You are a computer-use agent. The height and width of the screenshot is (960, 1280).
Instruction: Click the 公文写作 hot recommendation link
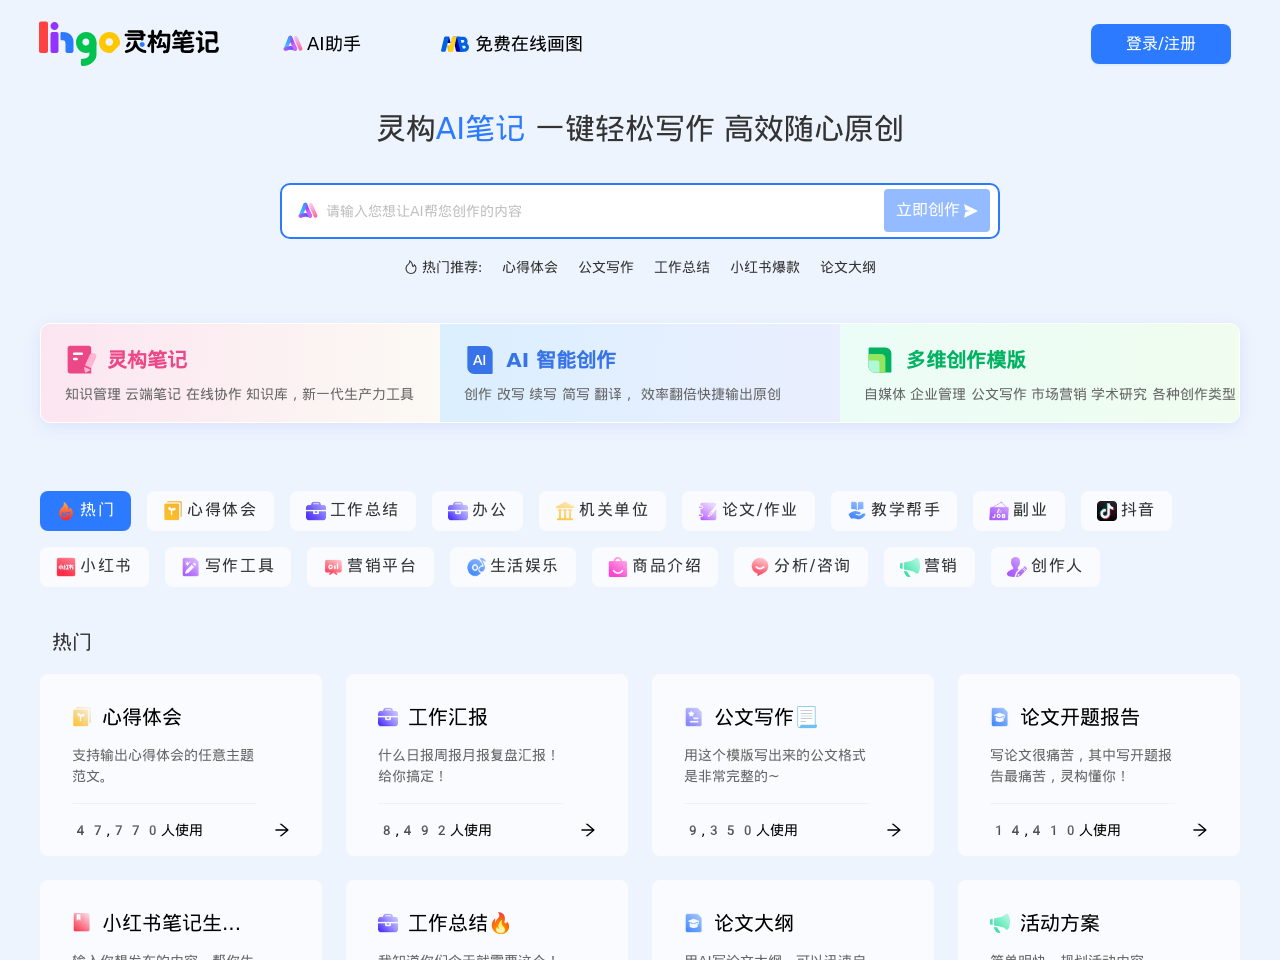(x=606, y=267)
